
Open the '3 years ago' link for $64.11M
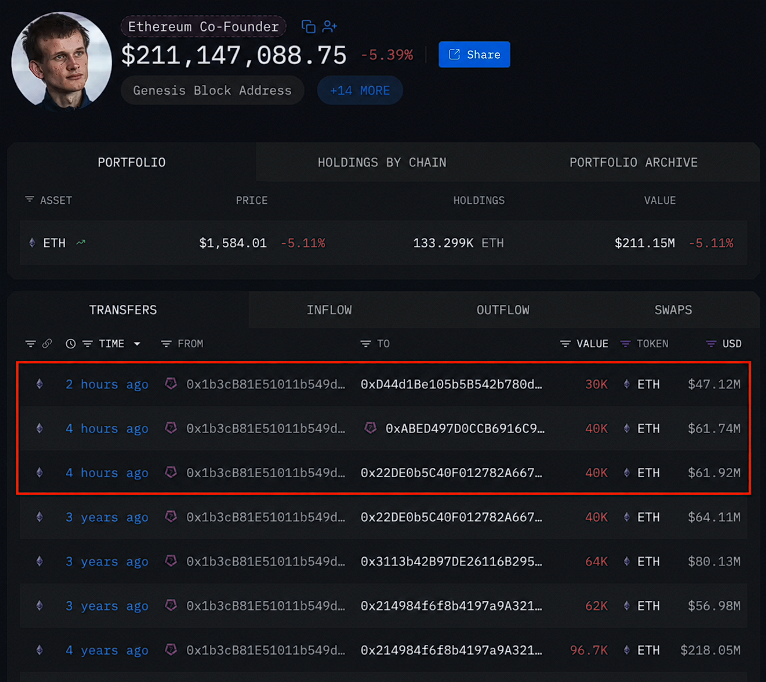pos(107,517)
